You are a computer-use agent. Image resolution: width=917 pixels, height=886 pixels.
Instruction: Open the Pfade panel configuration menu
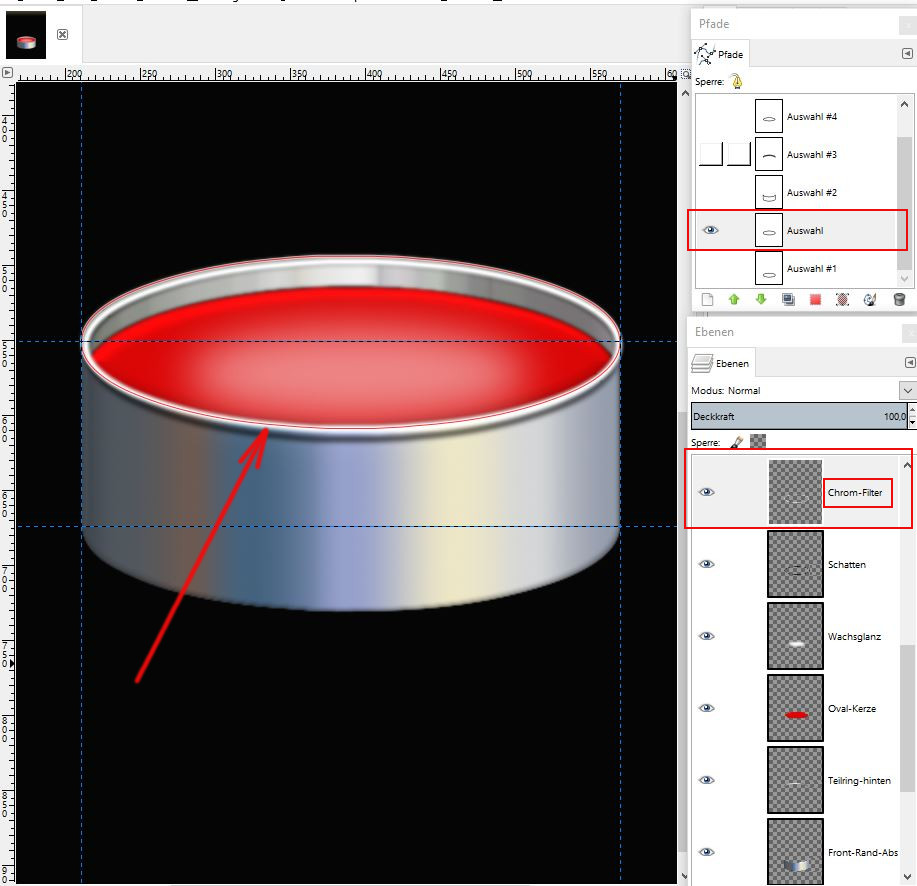point(909,54)
